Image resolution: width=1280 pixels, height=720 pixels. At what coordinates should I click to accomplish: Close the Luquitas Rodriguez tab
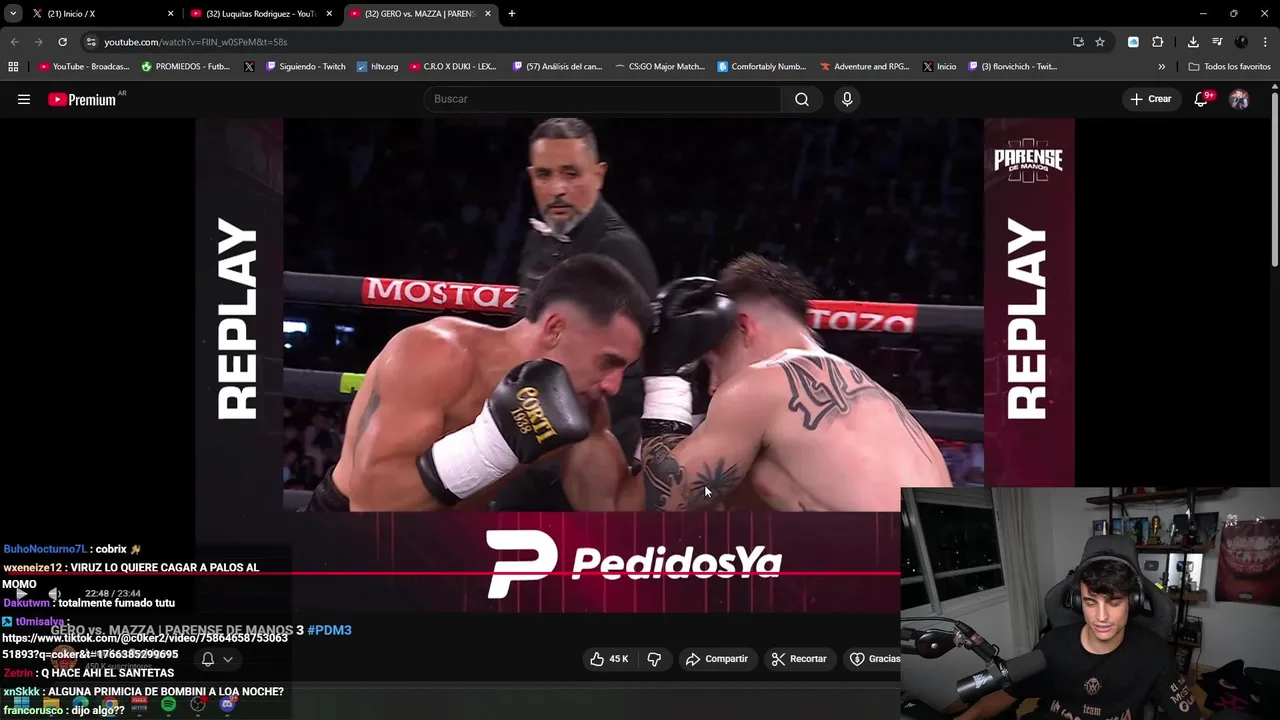pos(329,14)
